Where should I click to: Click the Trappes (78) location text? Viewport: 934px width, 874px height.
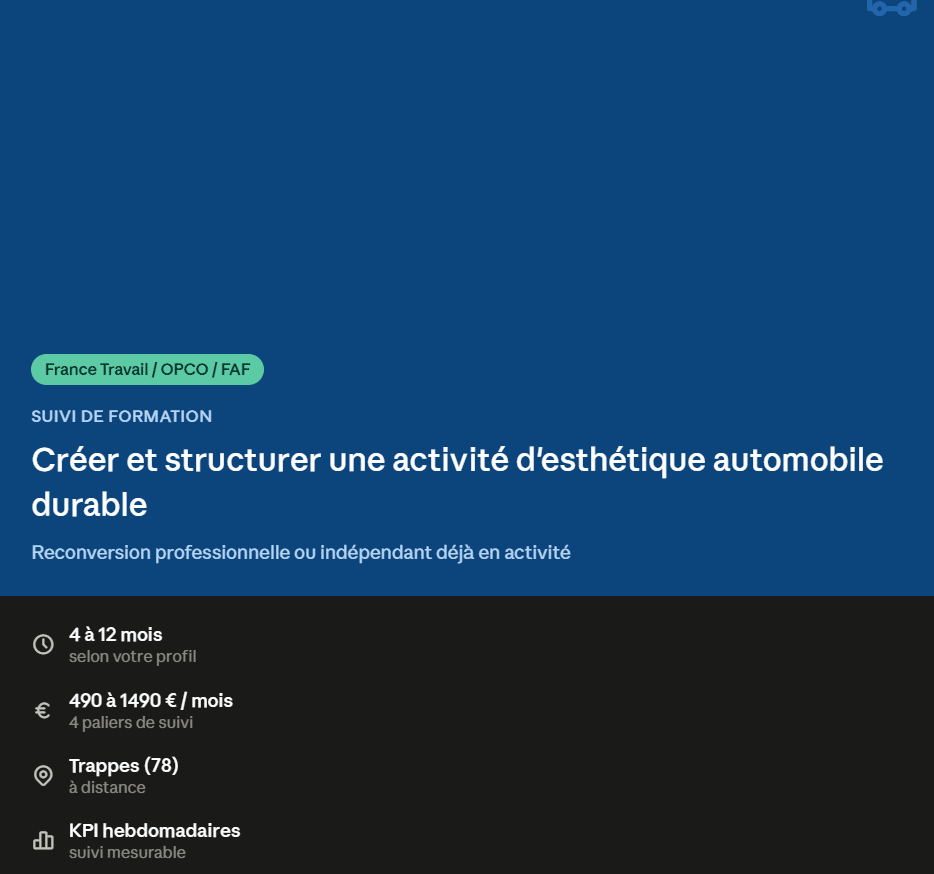(x=123, y=766)
